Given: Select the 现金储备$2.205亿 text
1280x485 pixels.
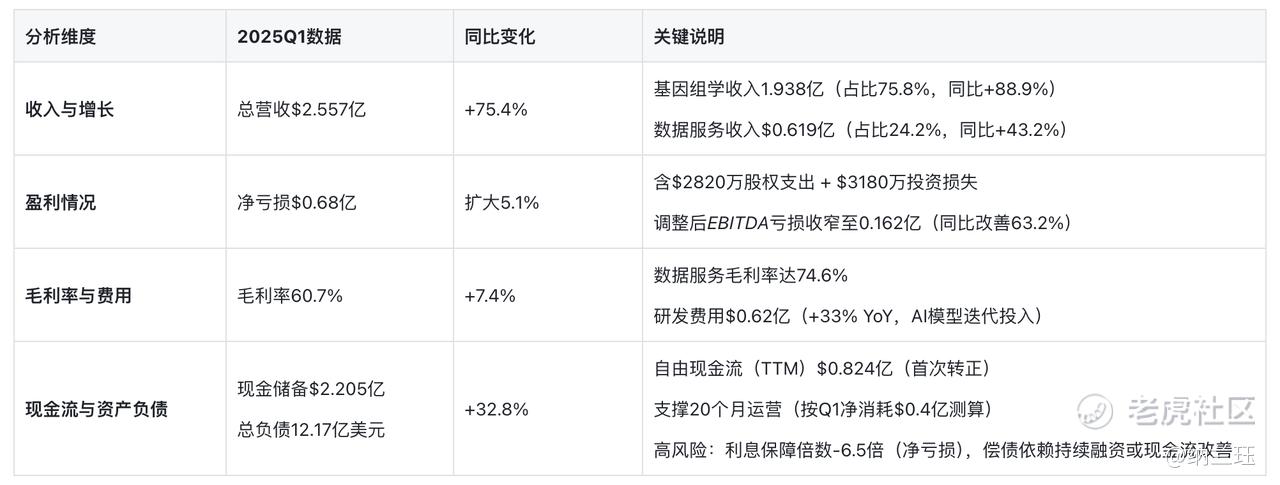Looking at the screenshot, I should click(x=311, y=388).
